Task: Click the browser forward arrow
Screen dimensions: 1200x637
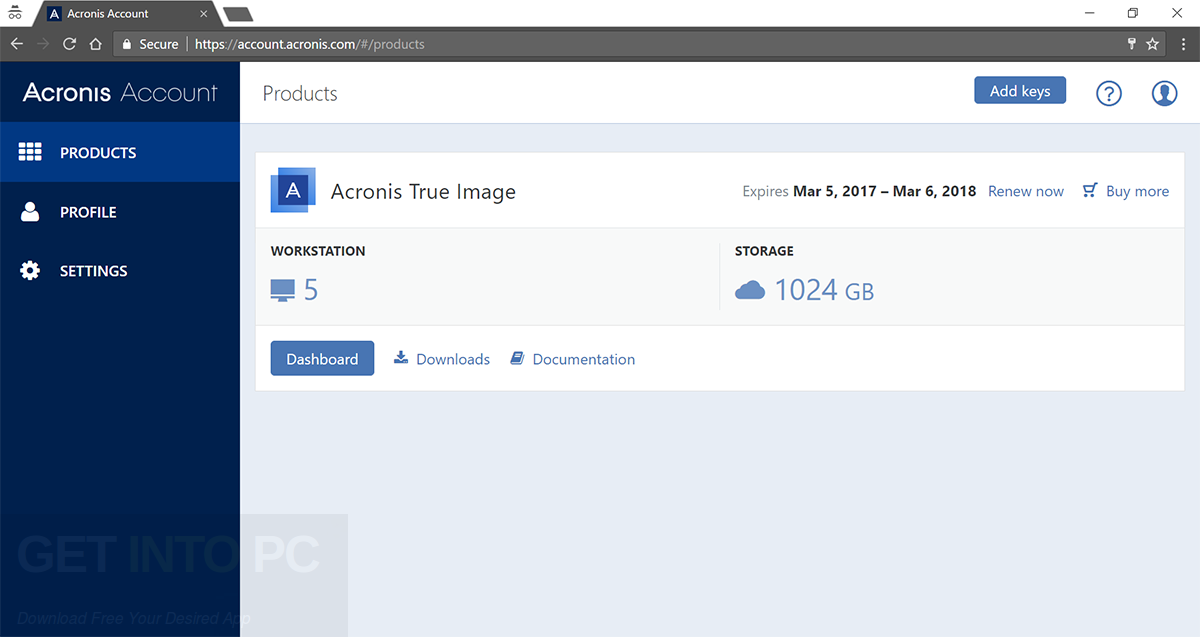Action: [43, 44]
